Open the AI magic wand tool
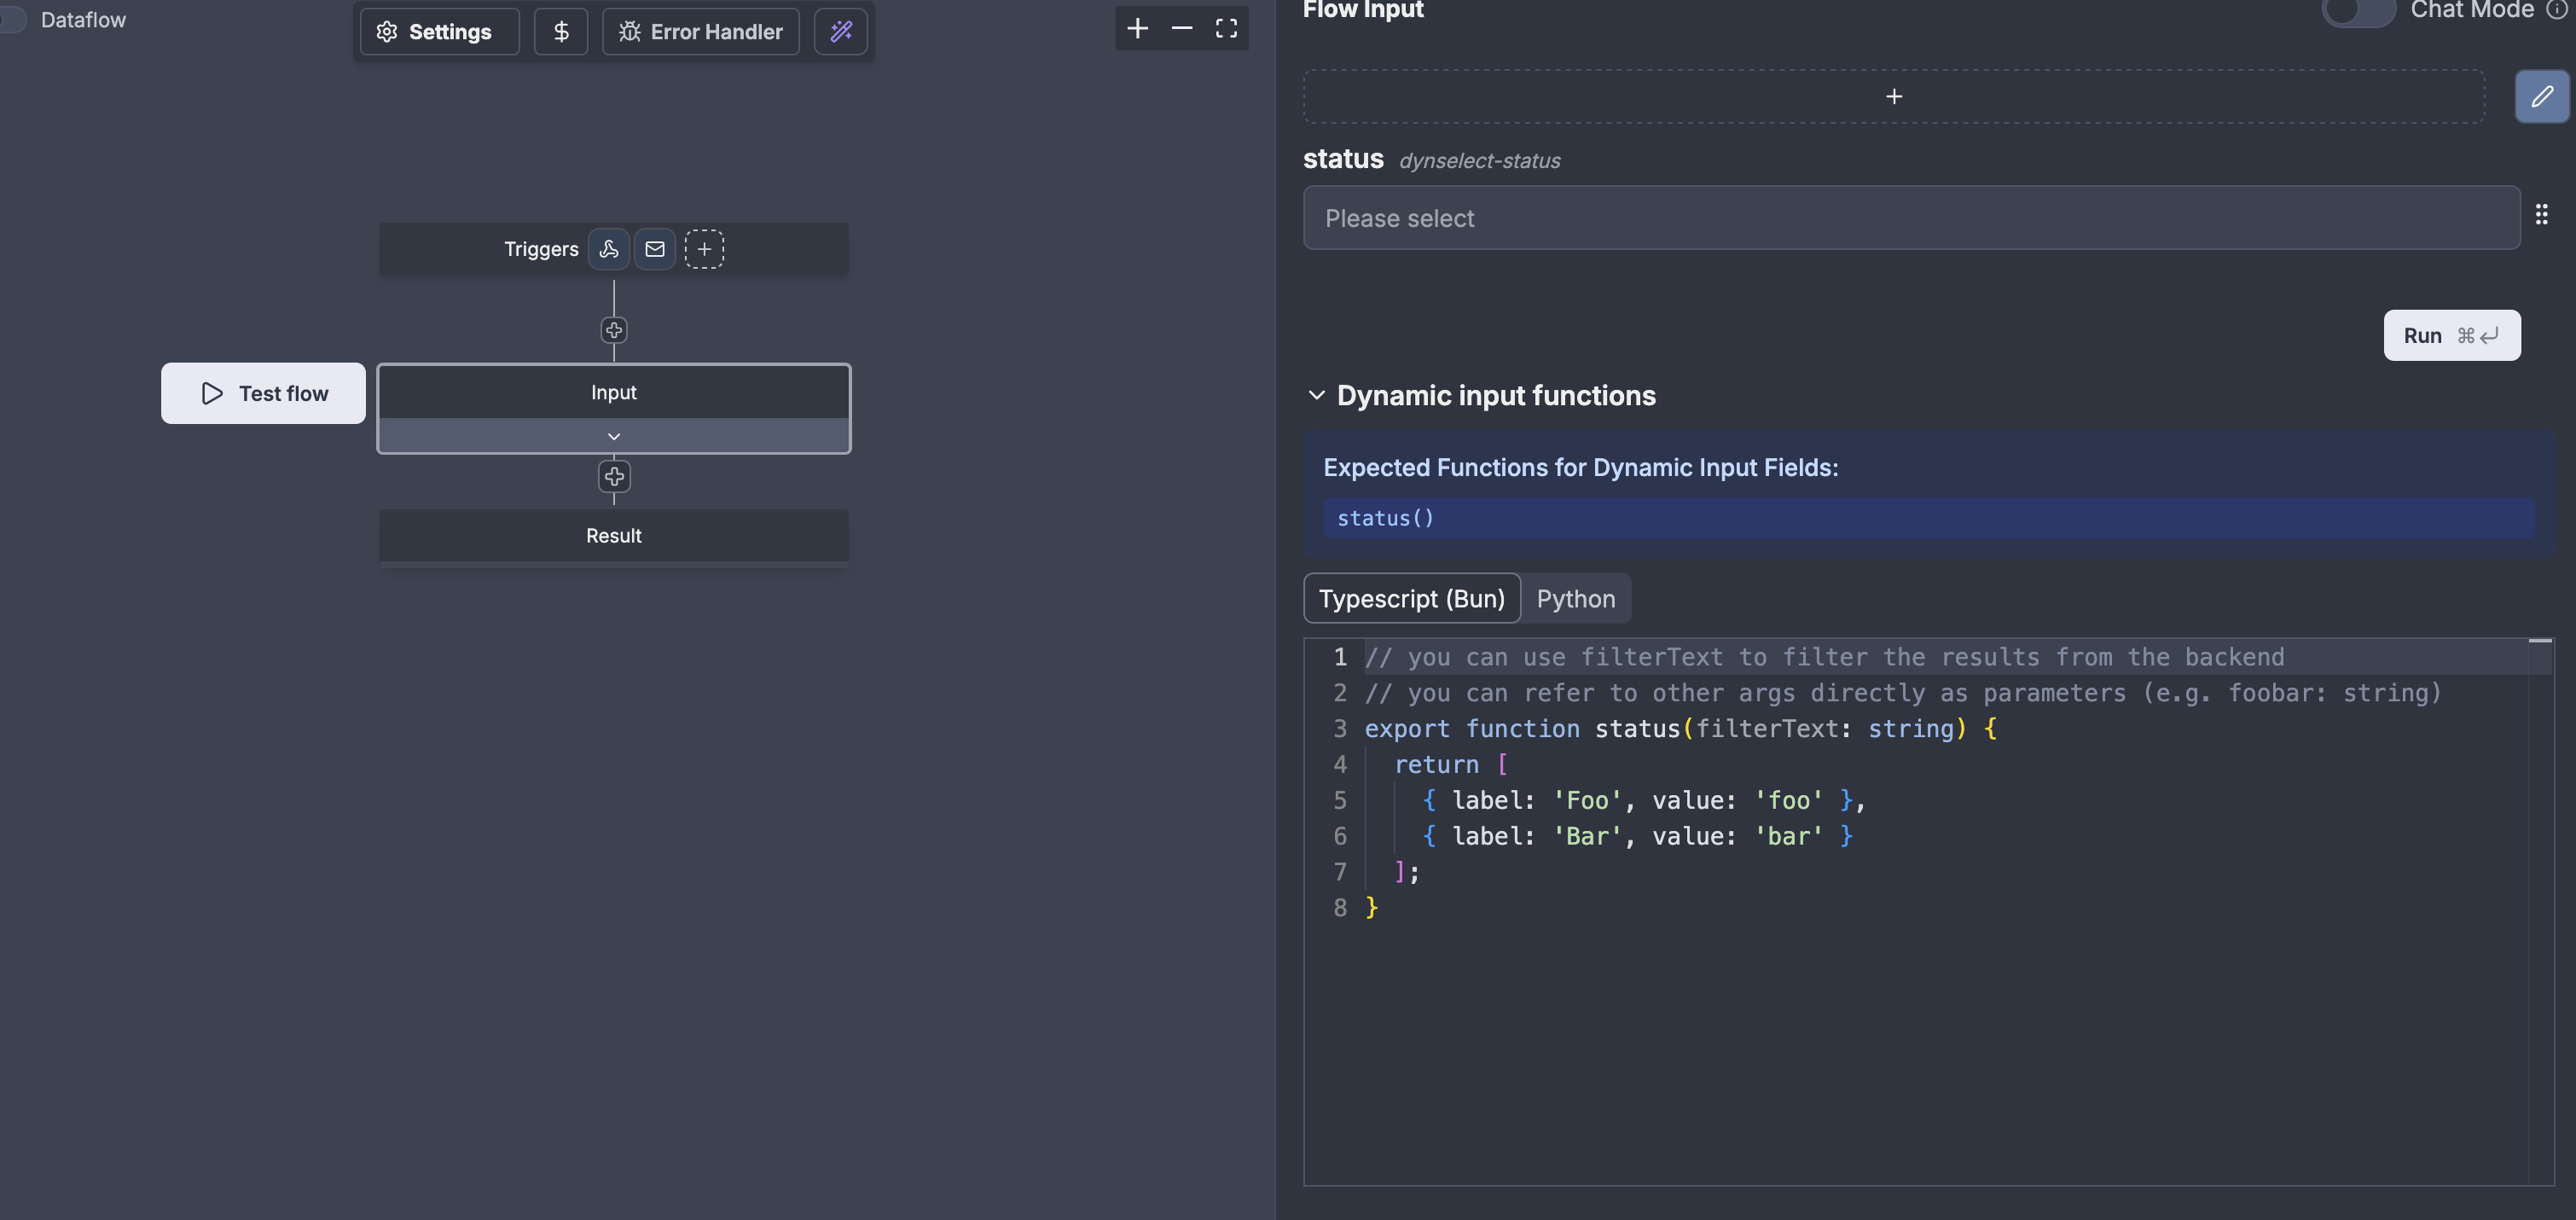 click(841, 31)
